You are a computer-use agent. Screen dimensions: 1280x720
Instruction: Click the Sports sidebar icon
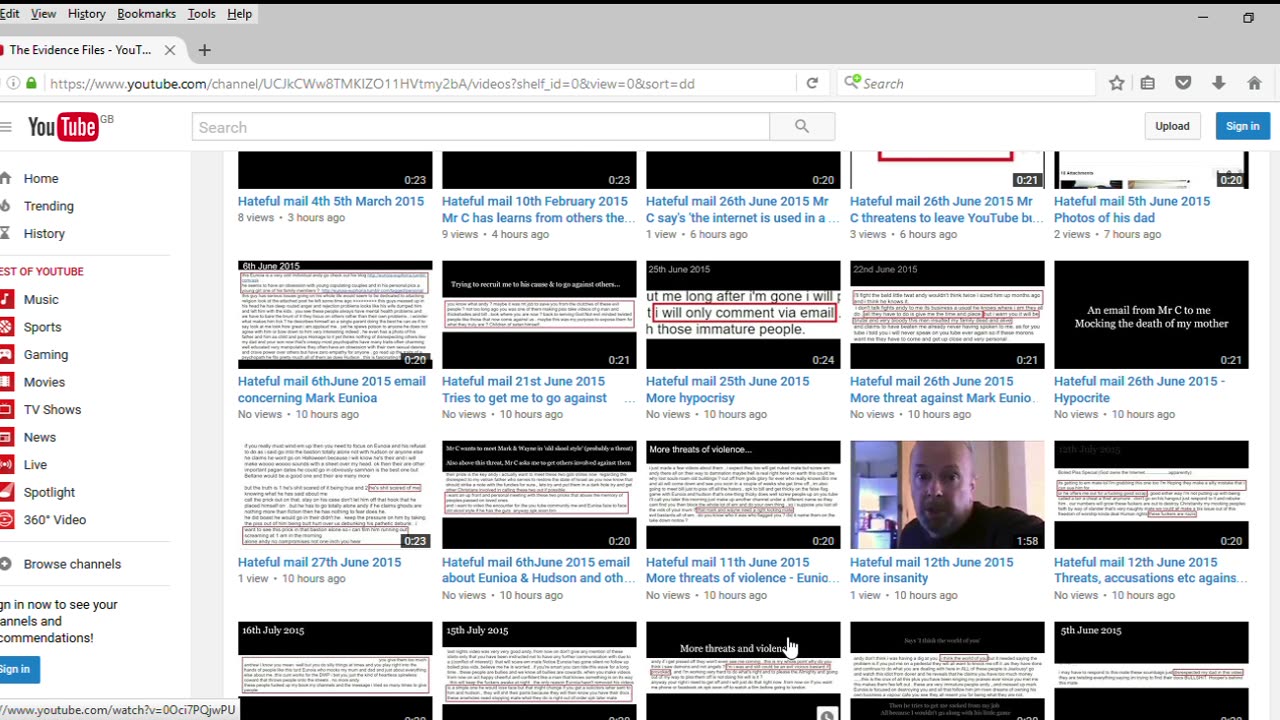click(x=6, y=327)
